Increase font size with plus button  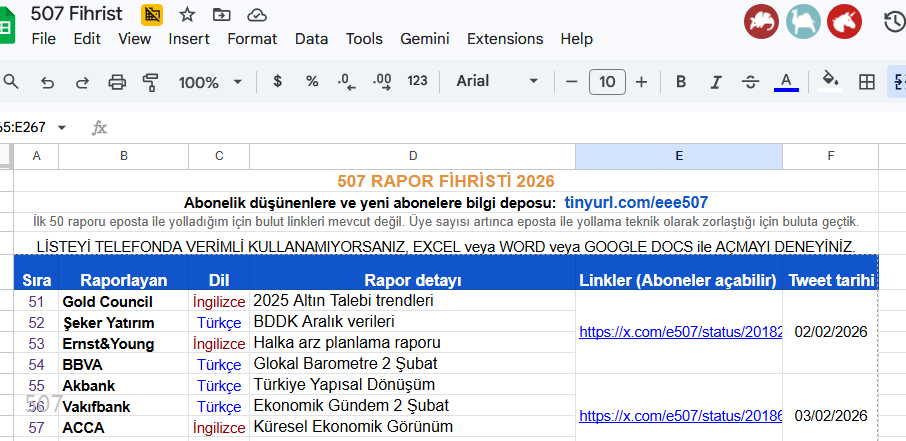pyautogui.click(x=641, y=82)
